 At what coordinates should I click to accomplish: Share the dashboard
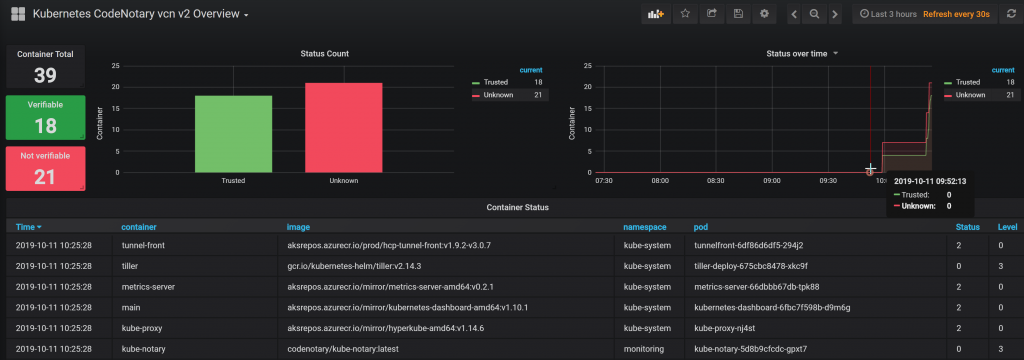(712, 14)
